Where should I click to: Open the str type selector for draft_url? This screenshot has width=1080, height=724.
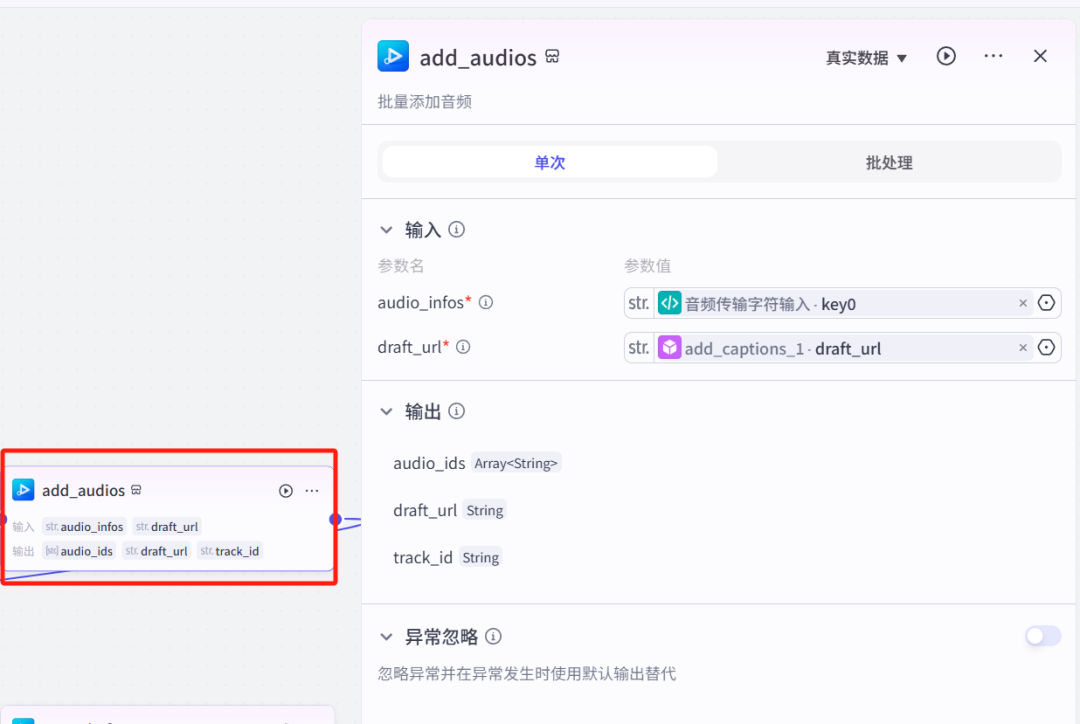point(638,348)
